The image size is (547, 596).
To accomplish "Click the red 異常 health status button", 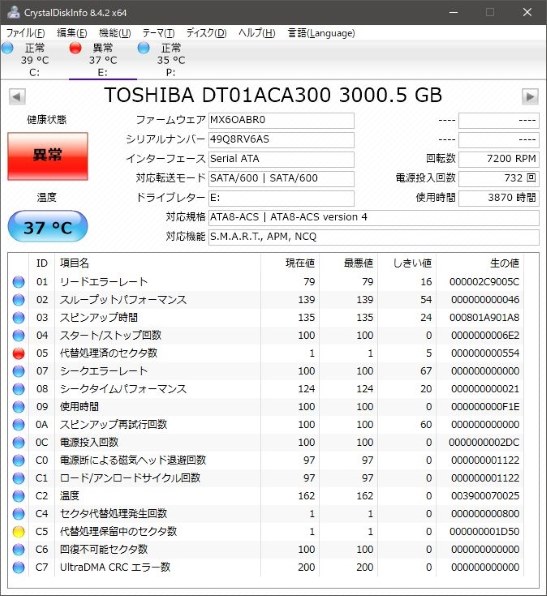I will (x=48, y=156).
